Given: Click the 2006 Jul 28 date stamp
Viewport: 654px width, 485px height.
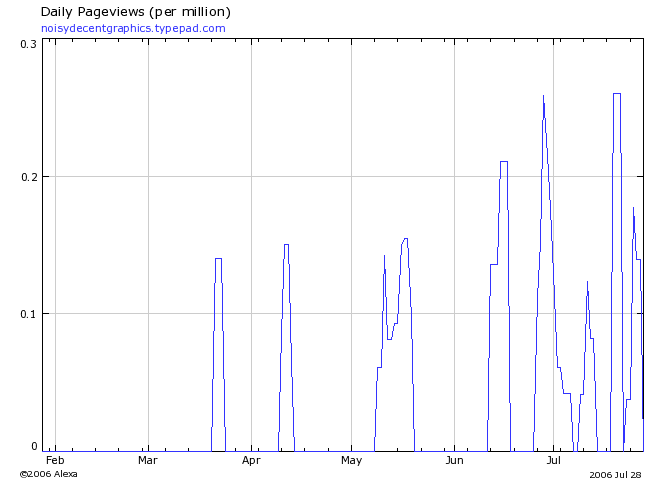Looking at the screenshot, I should (x=614, y=474).
